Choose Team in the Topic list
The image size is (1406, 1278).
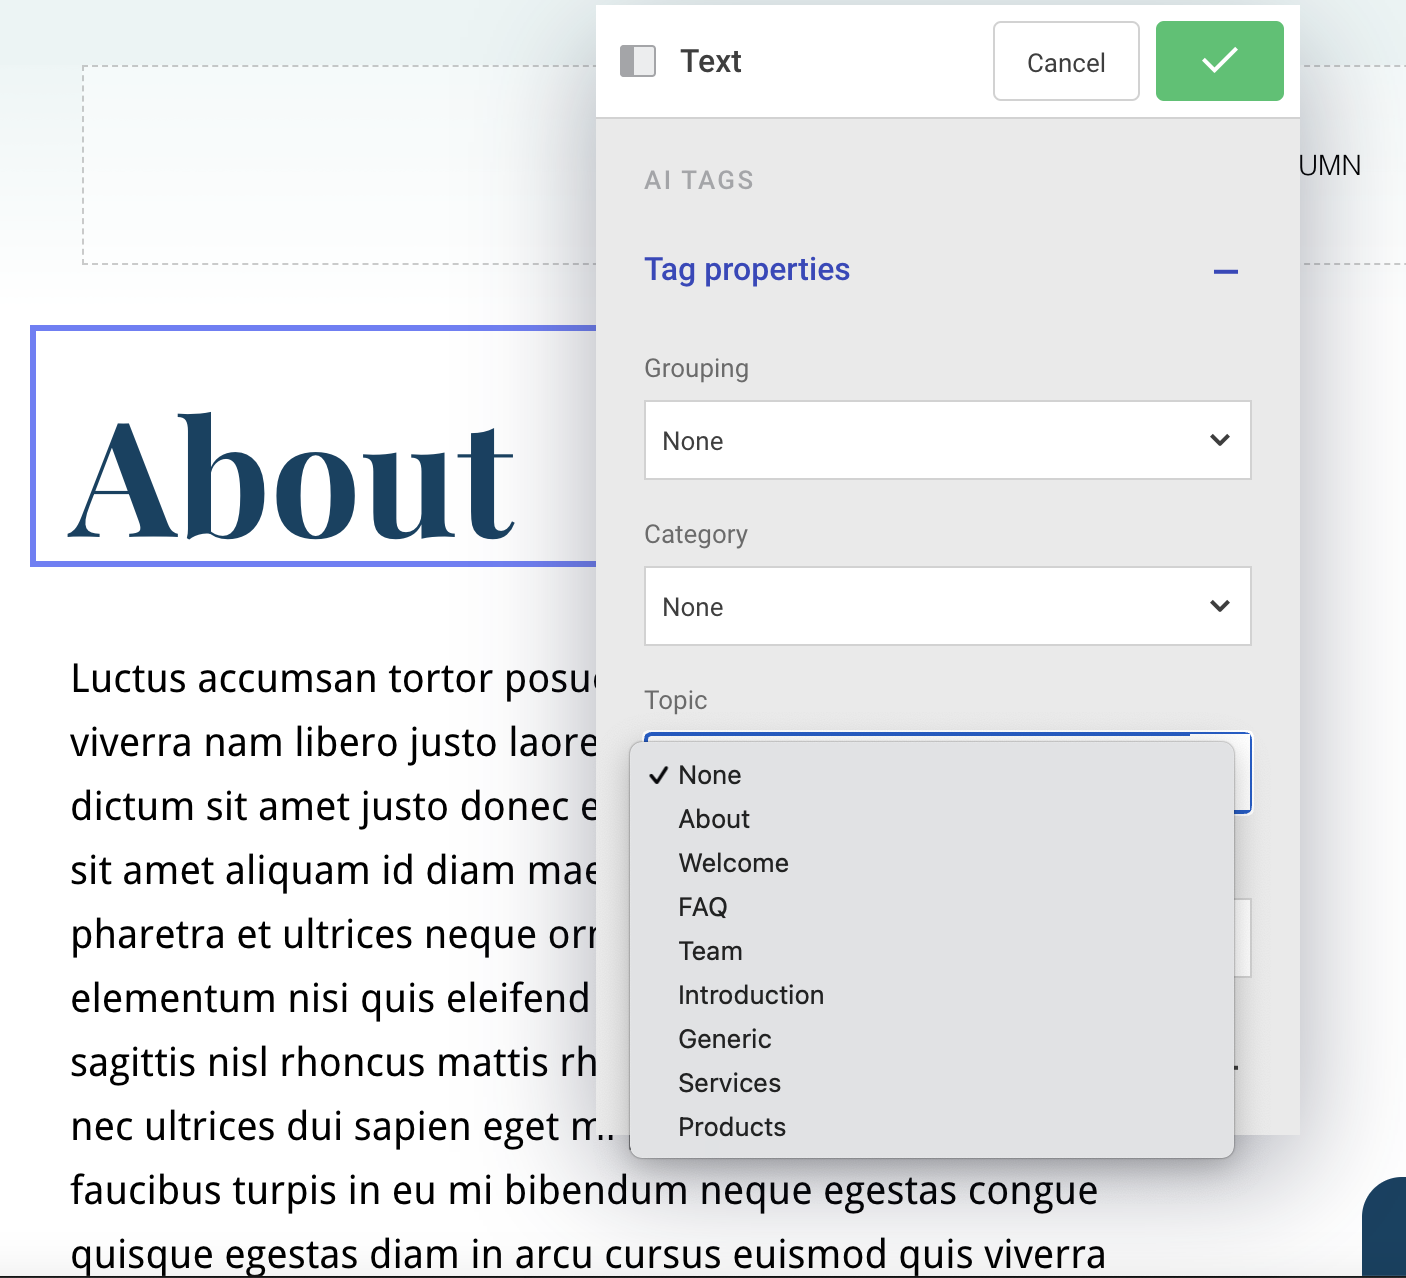tap(931, 951)
